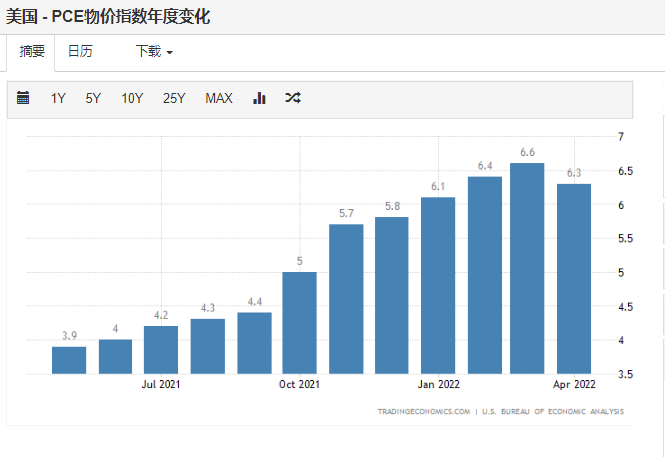
Task: Click the bar labeled 4.4
Action: [254, 343]
